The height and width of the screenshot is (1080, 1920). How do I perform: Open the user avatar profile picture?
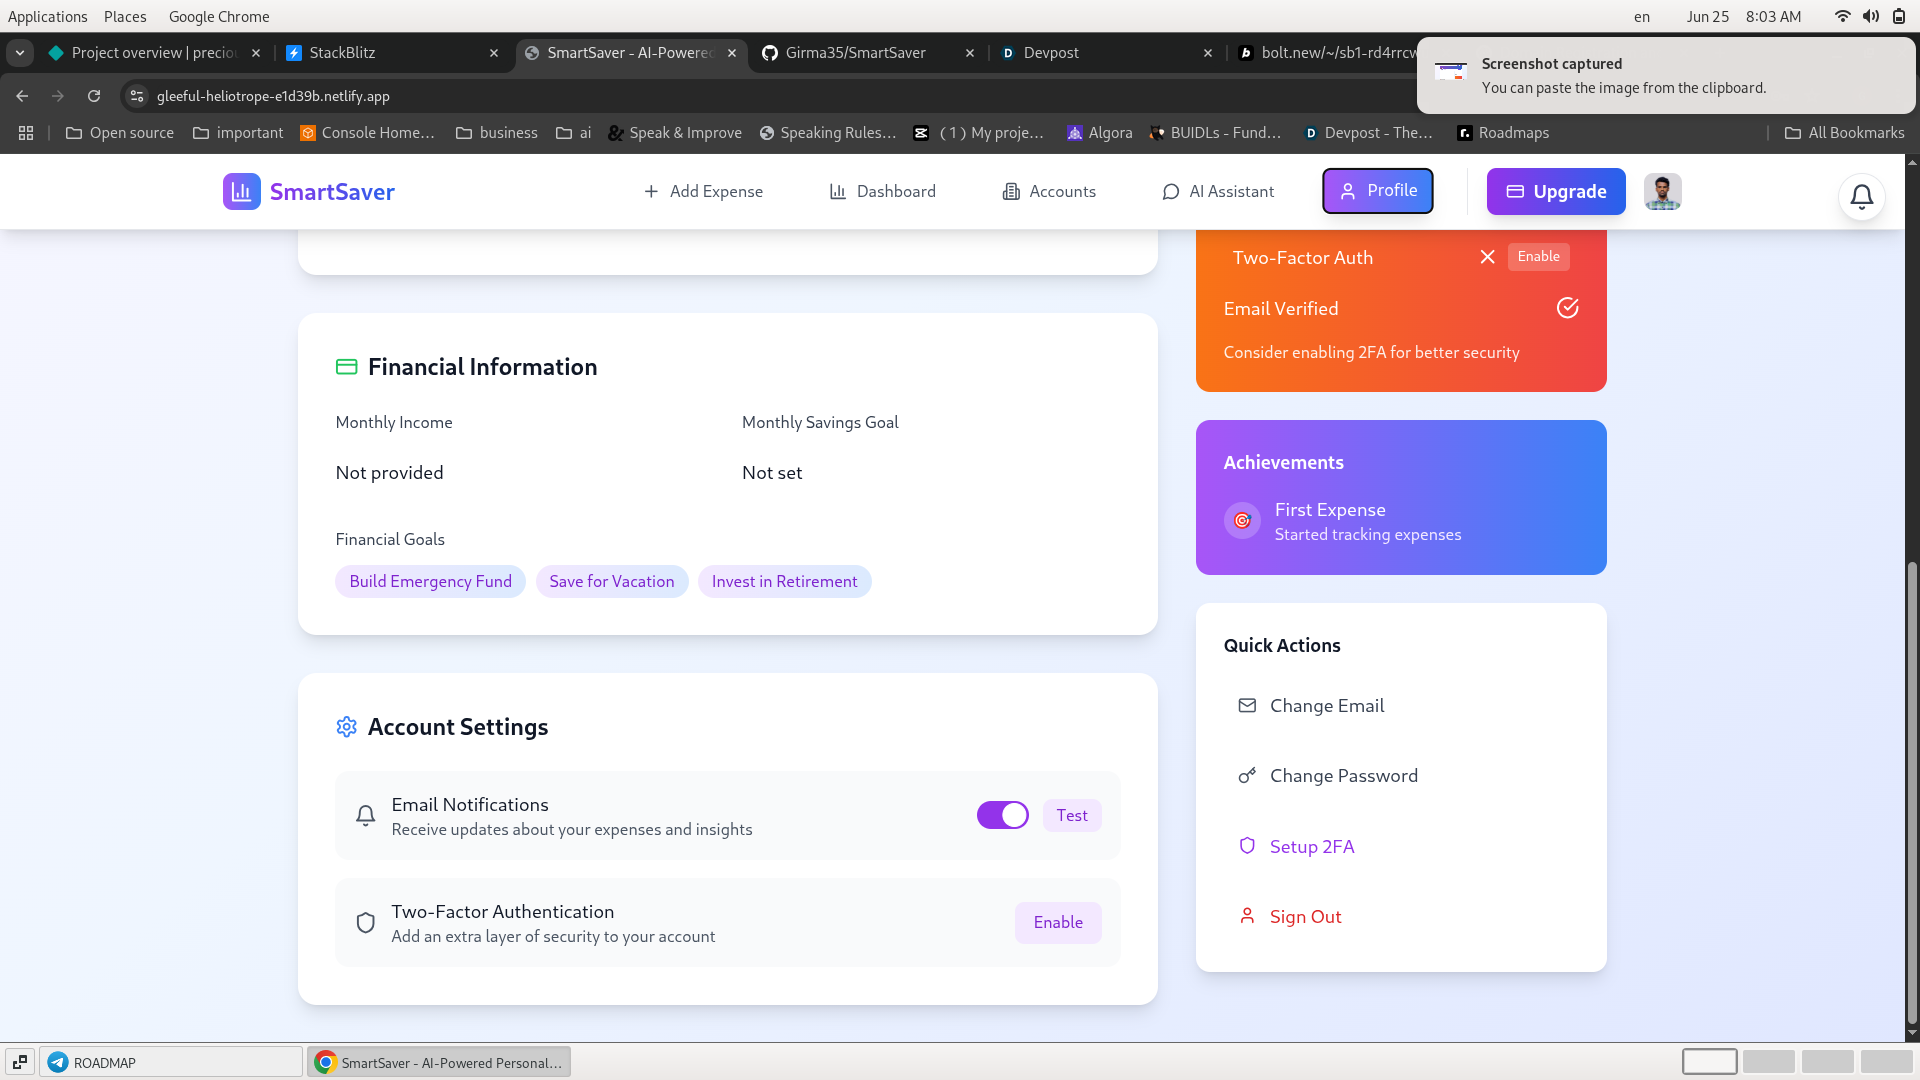(x=1662, y=192)
